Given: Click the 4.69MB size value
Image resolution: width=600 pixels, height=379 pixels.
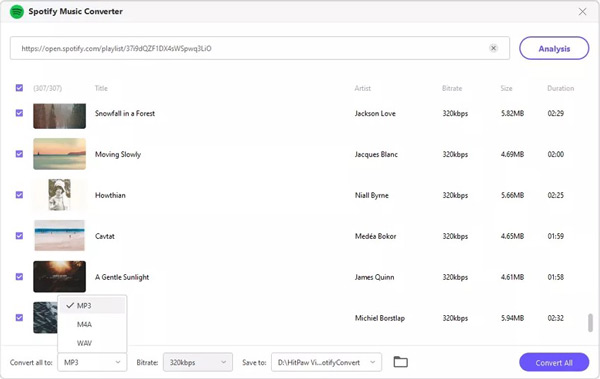Looking at the screenshot, I should pyautogui.click(x=512, y=154).
